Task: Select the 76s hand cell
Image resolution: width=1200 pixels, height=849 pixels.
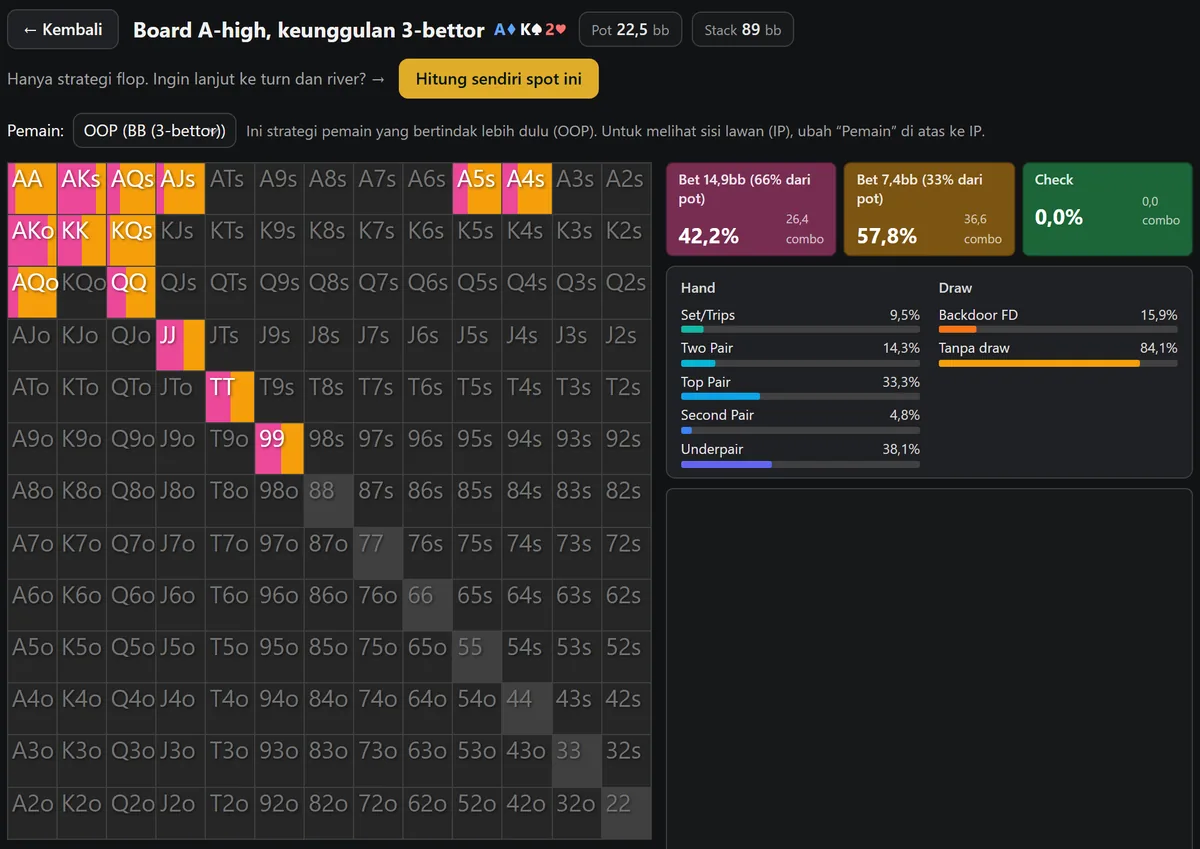Action: [x=428, y=552]
